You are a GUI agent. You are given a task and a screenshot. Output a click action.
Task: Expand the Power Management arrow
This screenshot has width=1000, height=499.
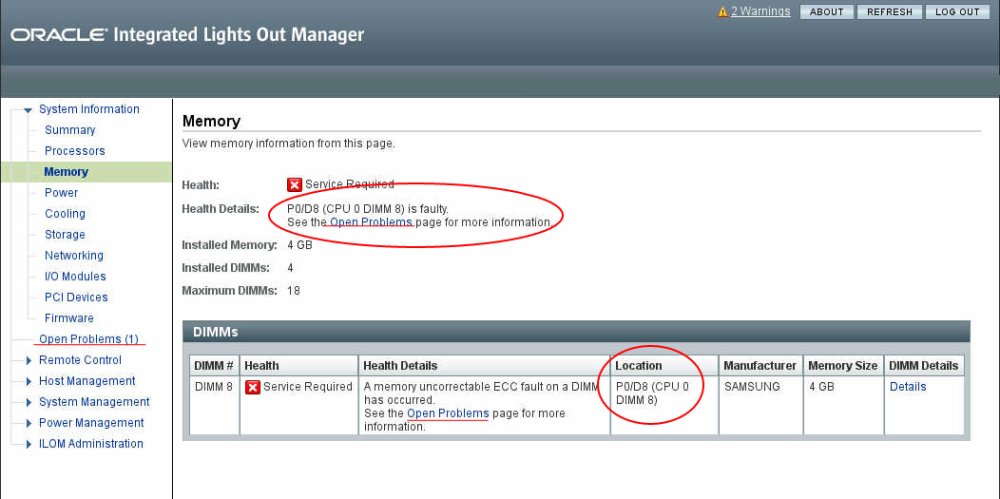pyautogui.click(x=29, y=424)
